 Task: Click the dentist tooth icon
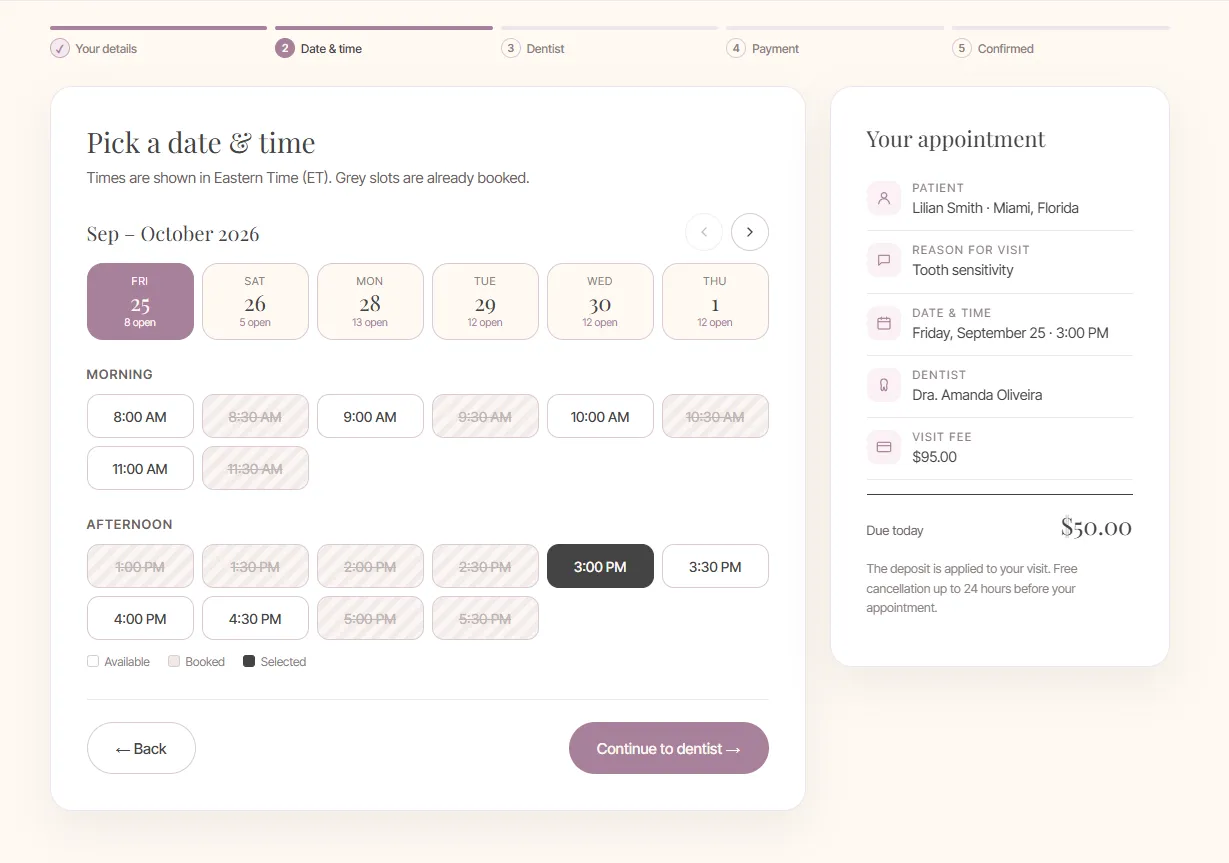[884, 385]
